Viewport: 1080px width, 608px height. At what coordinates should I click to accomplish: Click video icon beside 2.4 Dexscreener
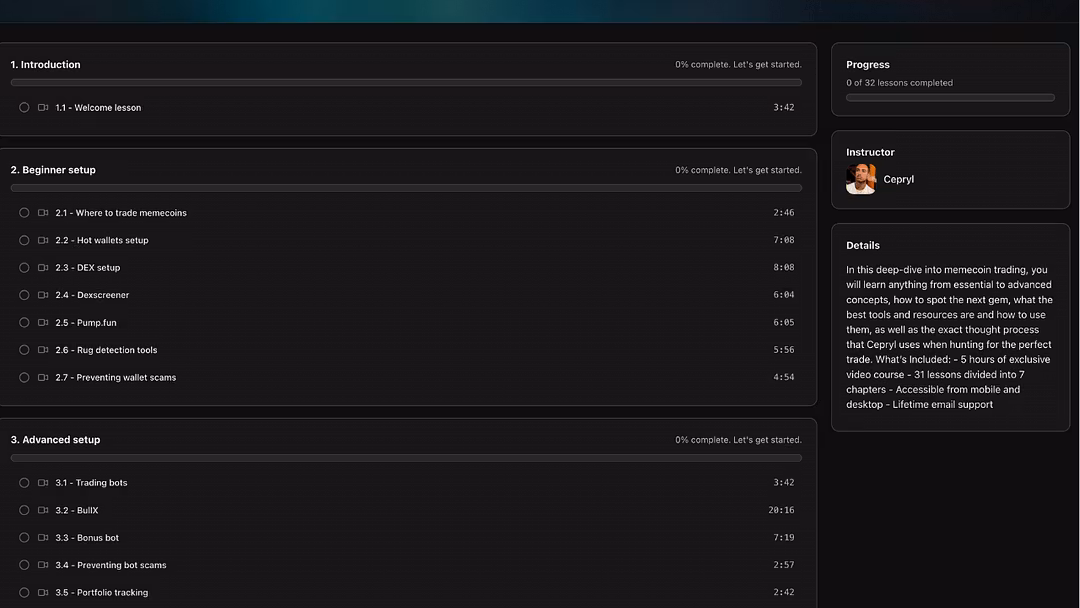tap(43, 295)
